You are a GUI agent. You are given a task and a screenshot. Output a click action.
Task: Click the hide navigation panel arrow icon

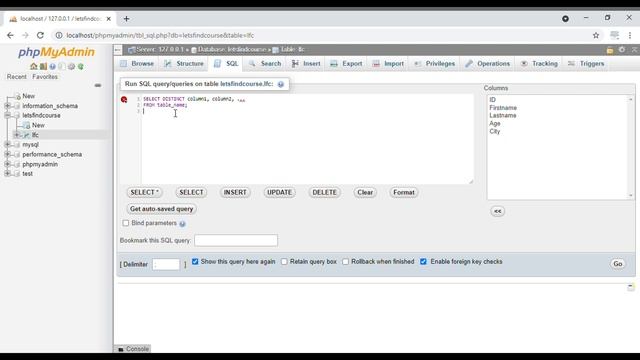[118, 50]
